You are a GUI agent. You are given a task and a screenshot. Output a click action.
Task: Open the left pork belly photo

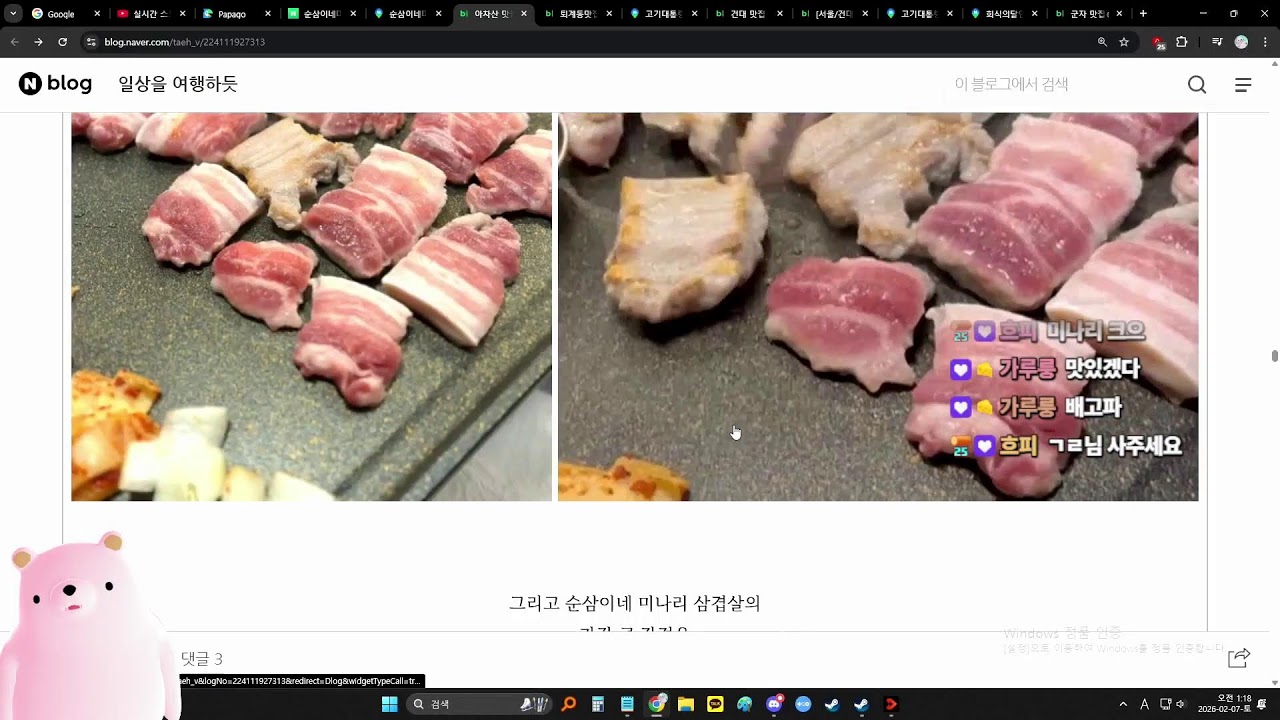(311, 306)
